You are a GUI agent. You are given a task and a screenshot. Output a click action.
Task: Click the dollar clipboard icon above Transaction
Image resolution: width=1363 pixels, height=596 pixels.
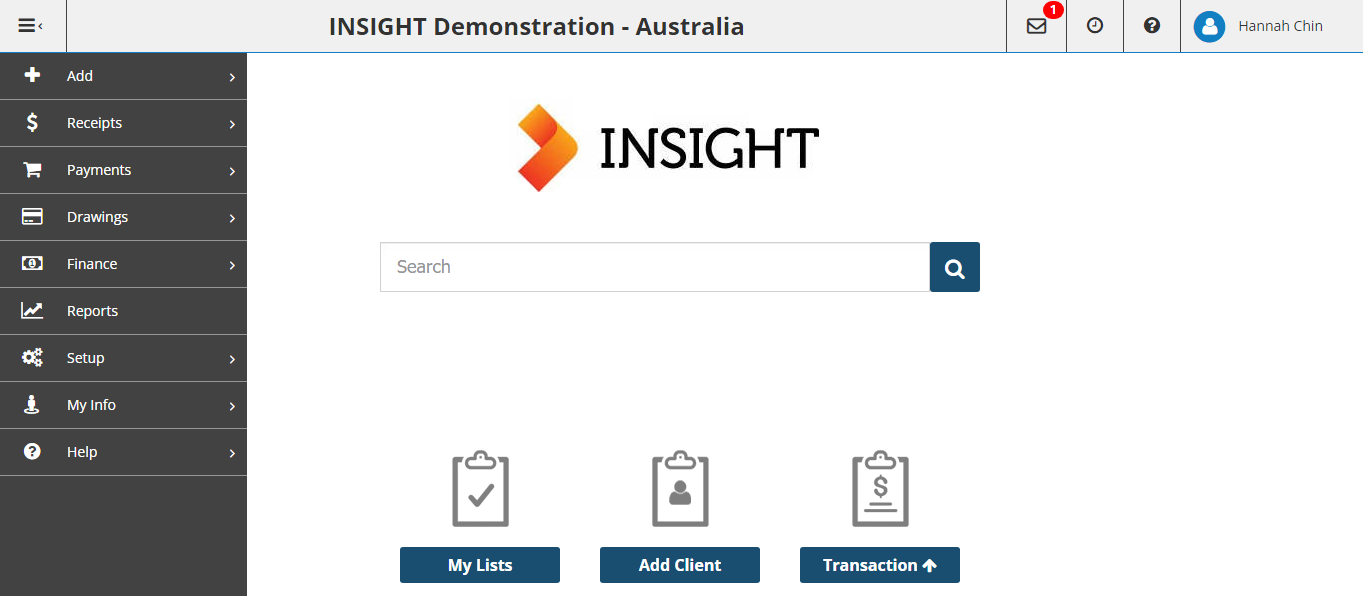click(880, 488)
